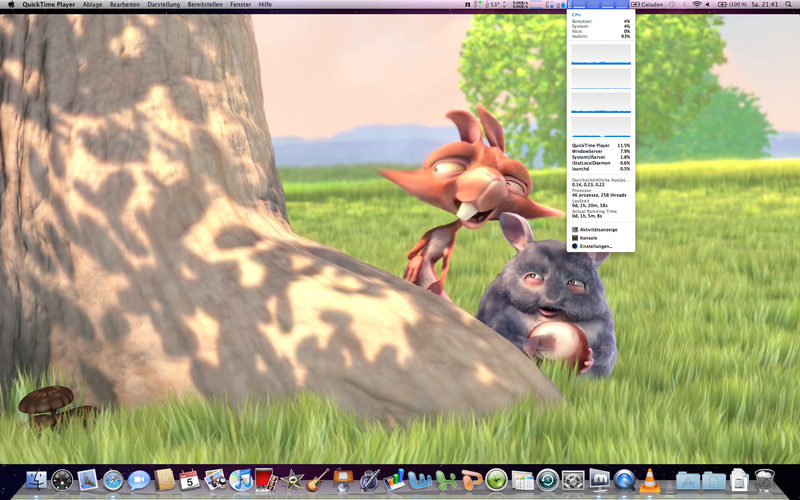Click the network KB/s menu bar item

520,5
